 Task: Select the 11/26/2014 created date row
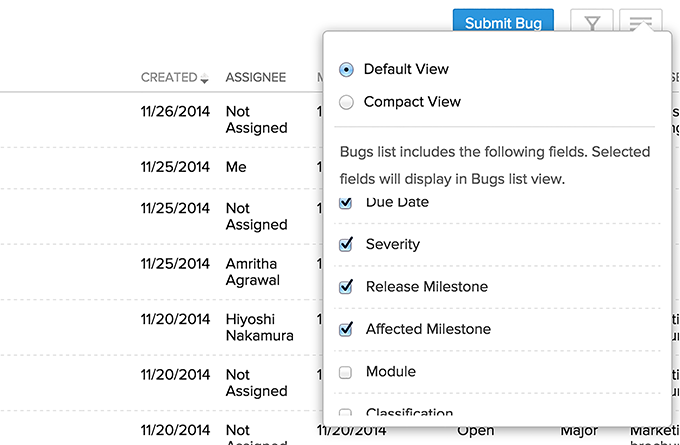tap(175, 111)
